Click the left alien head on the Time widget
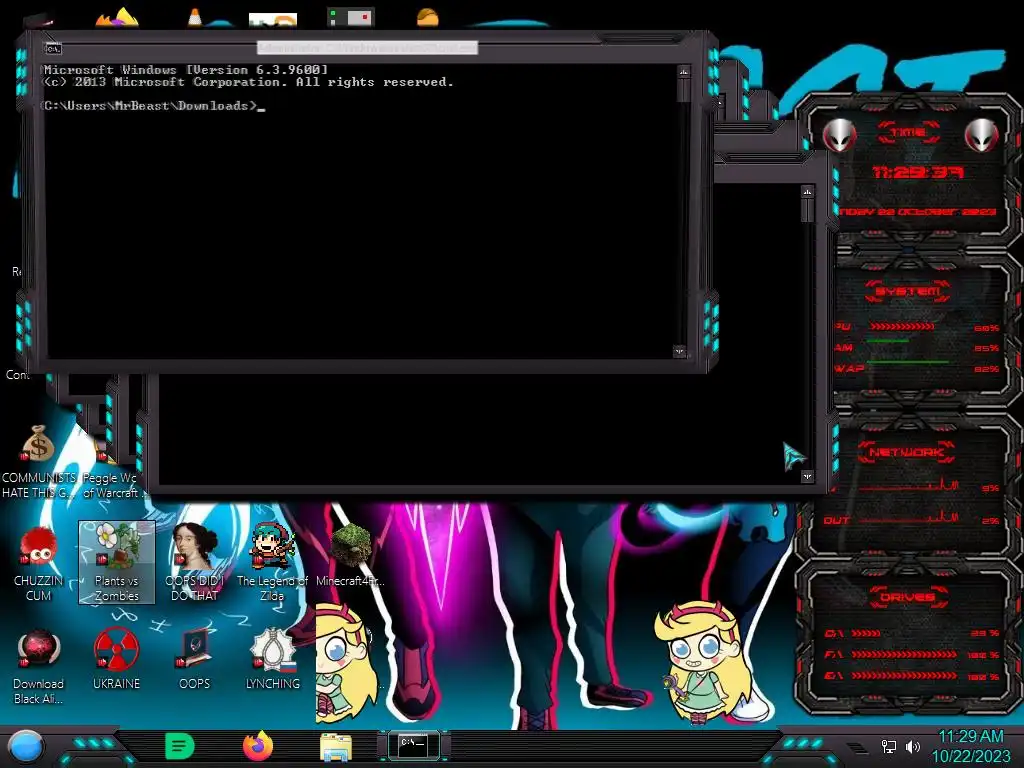Screen dimensions: 1024x768 (x=839, y=136)
